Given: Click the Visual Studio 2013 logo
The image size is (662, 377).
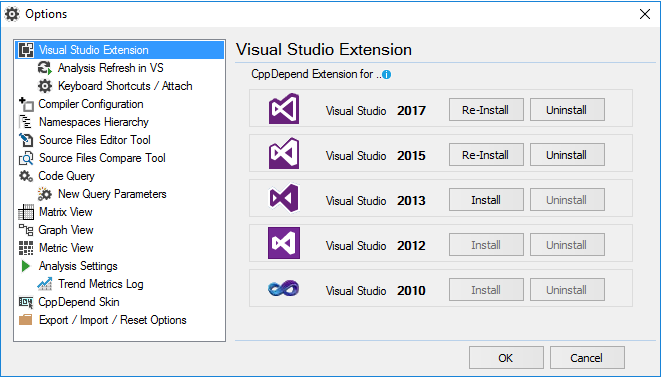Looking at the screenshot, I should tap(284, 198).
